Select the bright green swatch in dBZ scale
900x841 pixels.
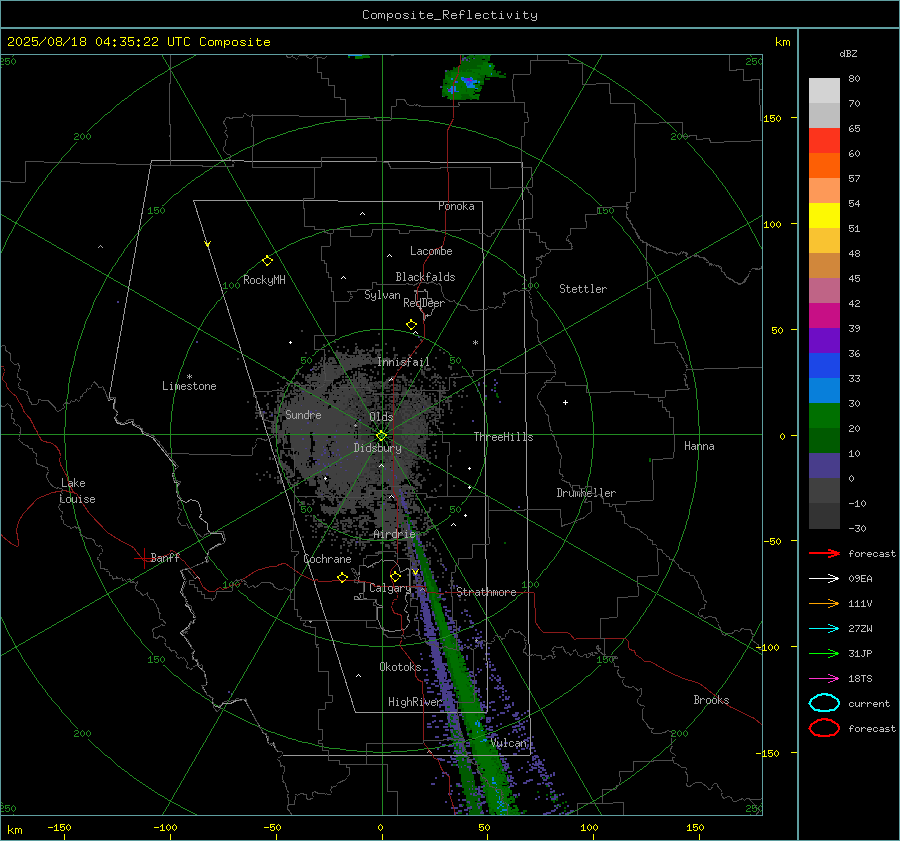pyautogui.click(x=824, y=415)
